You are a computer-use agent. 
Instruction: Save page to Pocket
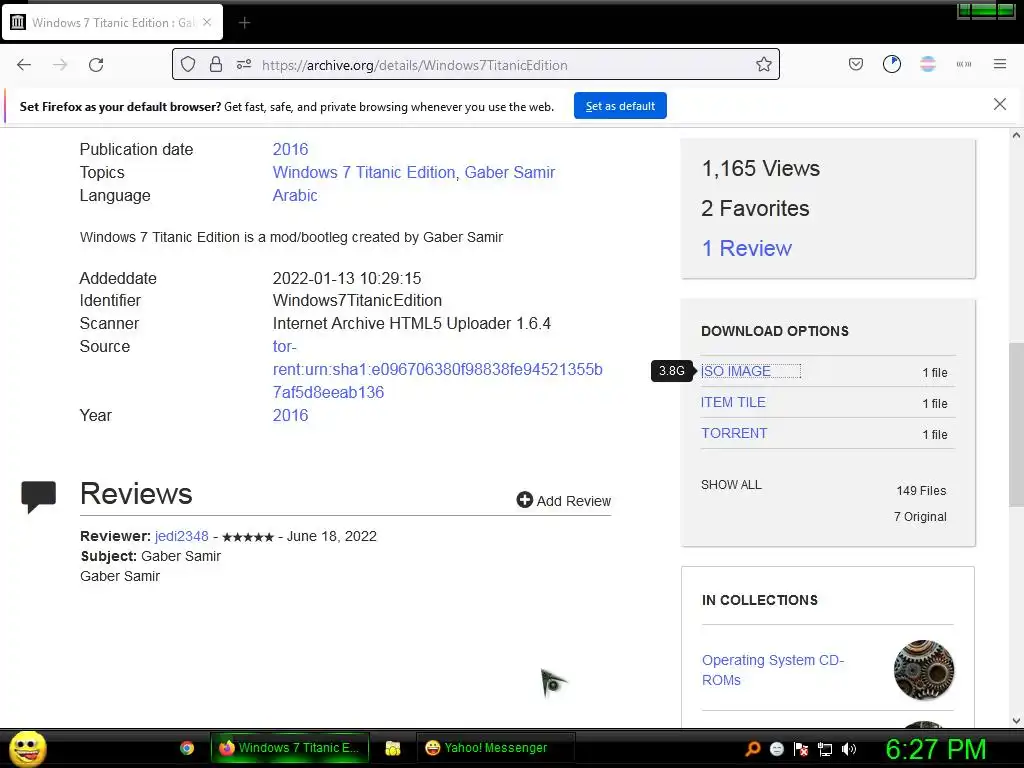tap(856, 64)
